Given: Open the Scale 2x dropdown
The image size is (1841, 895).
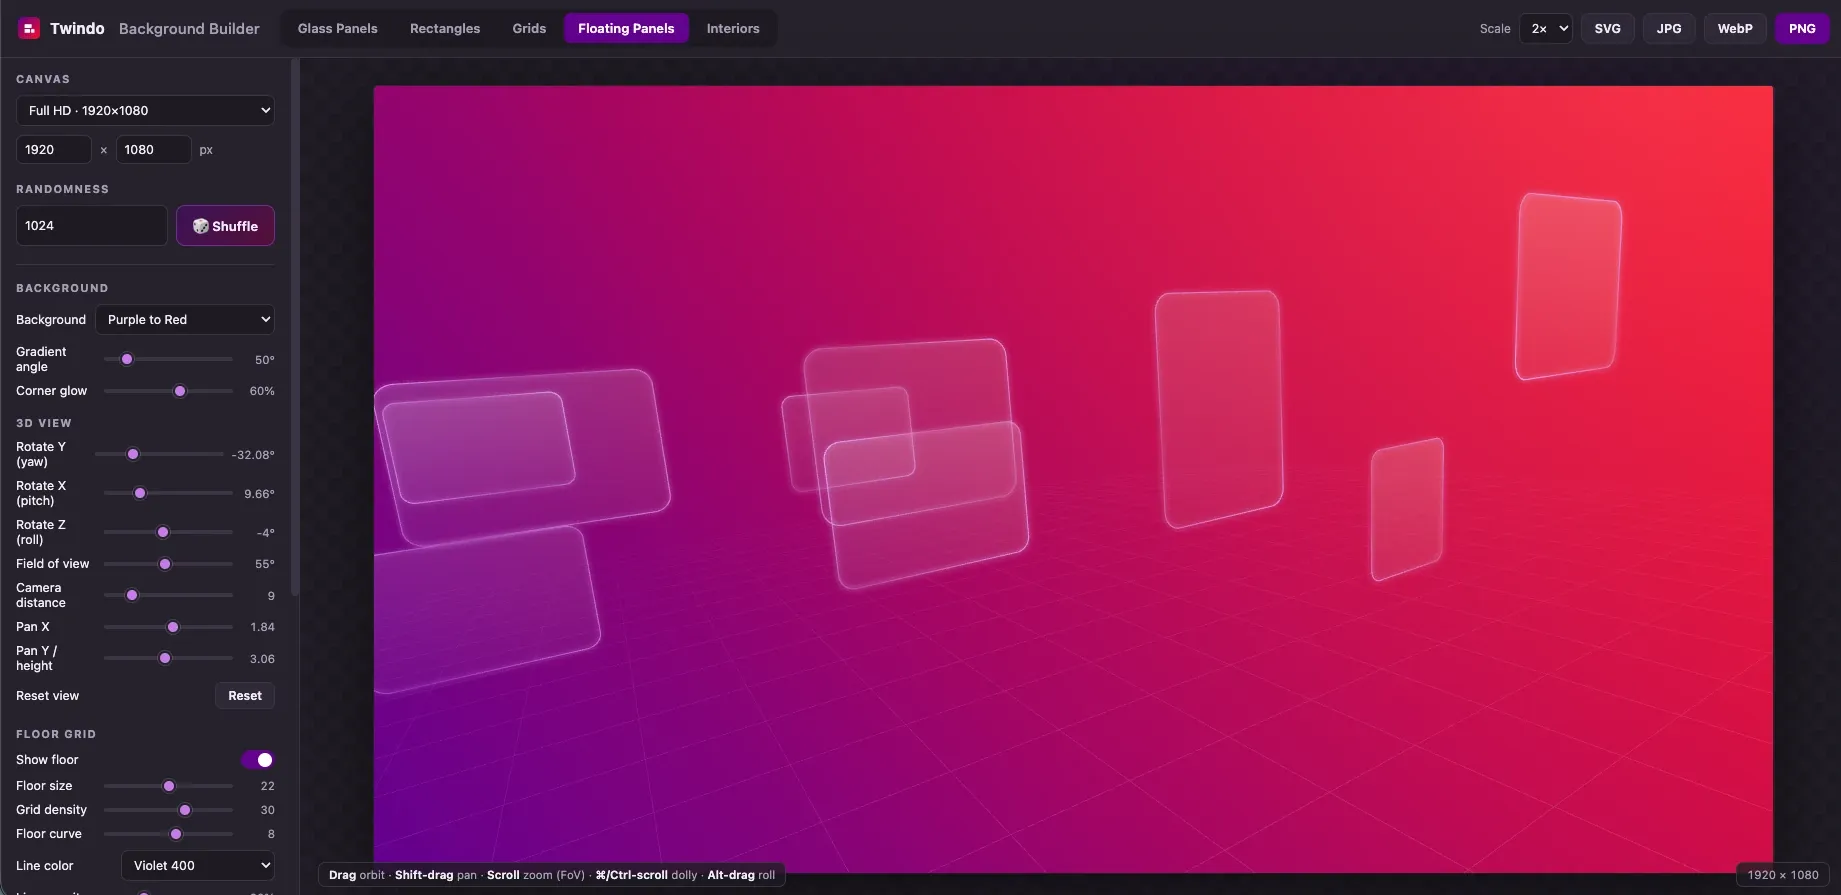Looking at the screenshot, I should pyautogui.click(x=1546, y=28).
